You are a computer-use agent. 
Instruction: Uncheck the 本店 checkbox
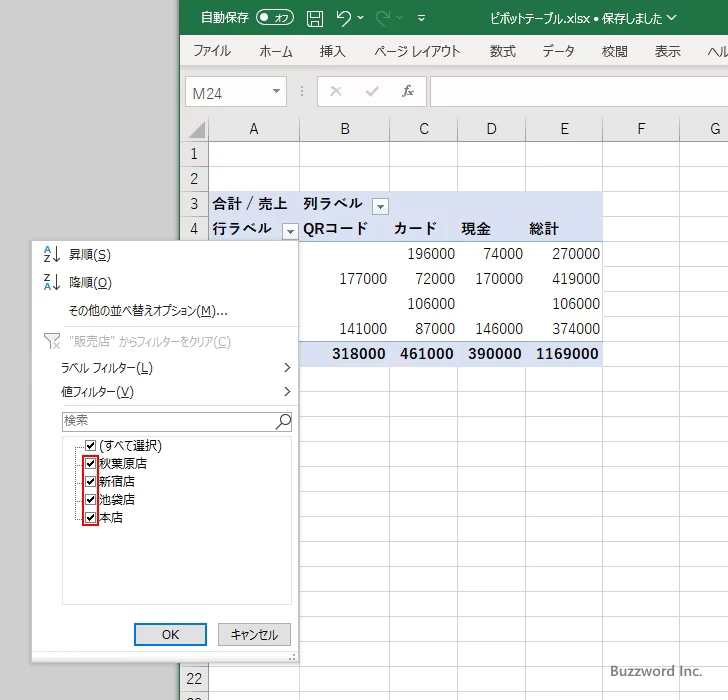(91, 517)
